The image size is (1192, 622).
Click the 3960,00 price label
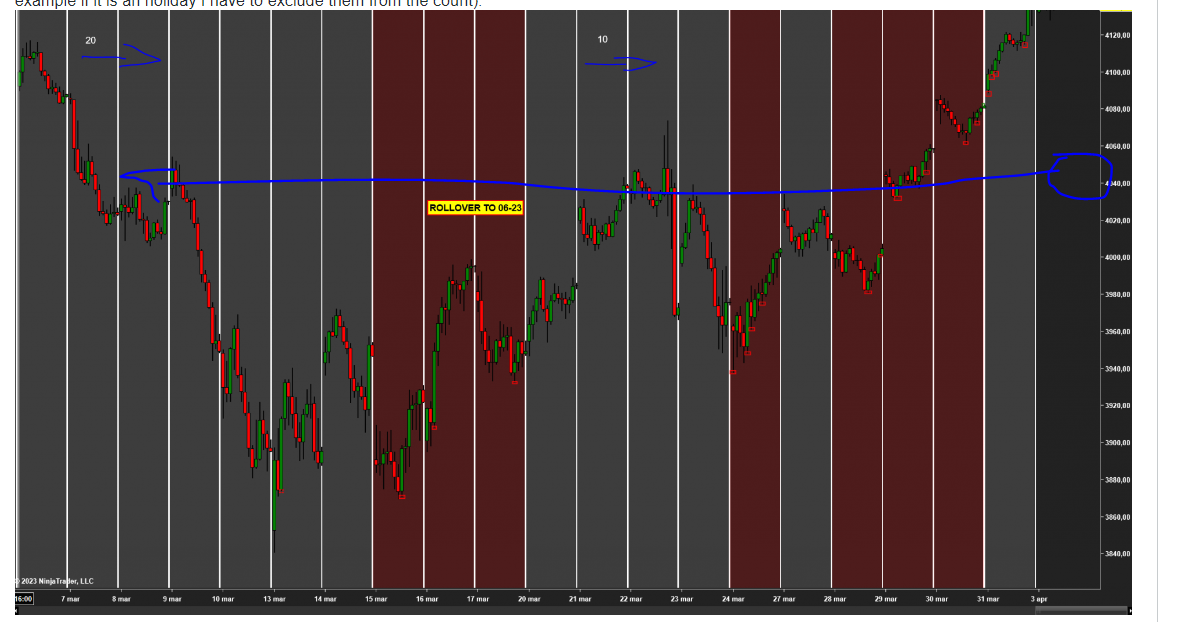click(1118, 332)
